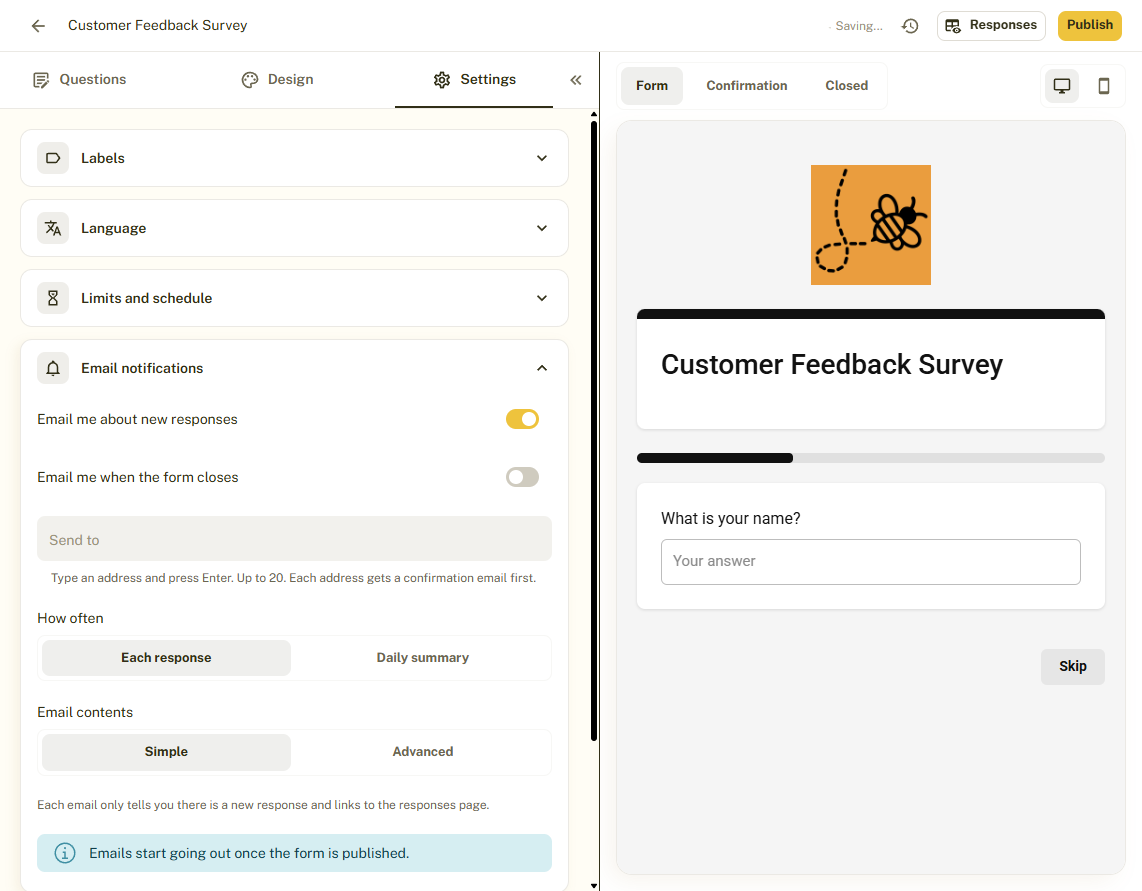Click the Send to address field
Image resolution: width=1142 pixels, height=891 pixels.
(294, 539)
